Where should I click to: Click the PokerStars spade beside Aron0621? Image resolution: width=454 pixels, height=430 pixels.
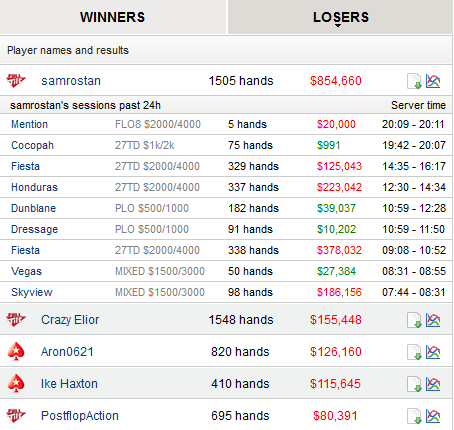16,351
